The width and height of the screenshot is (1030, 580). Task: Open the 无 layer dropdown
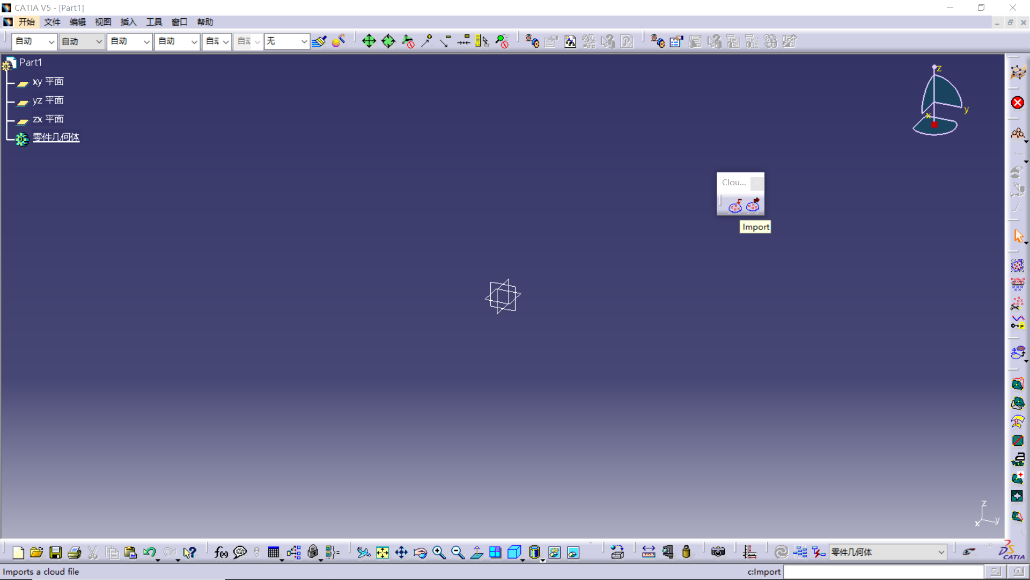point(286,41)
